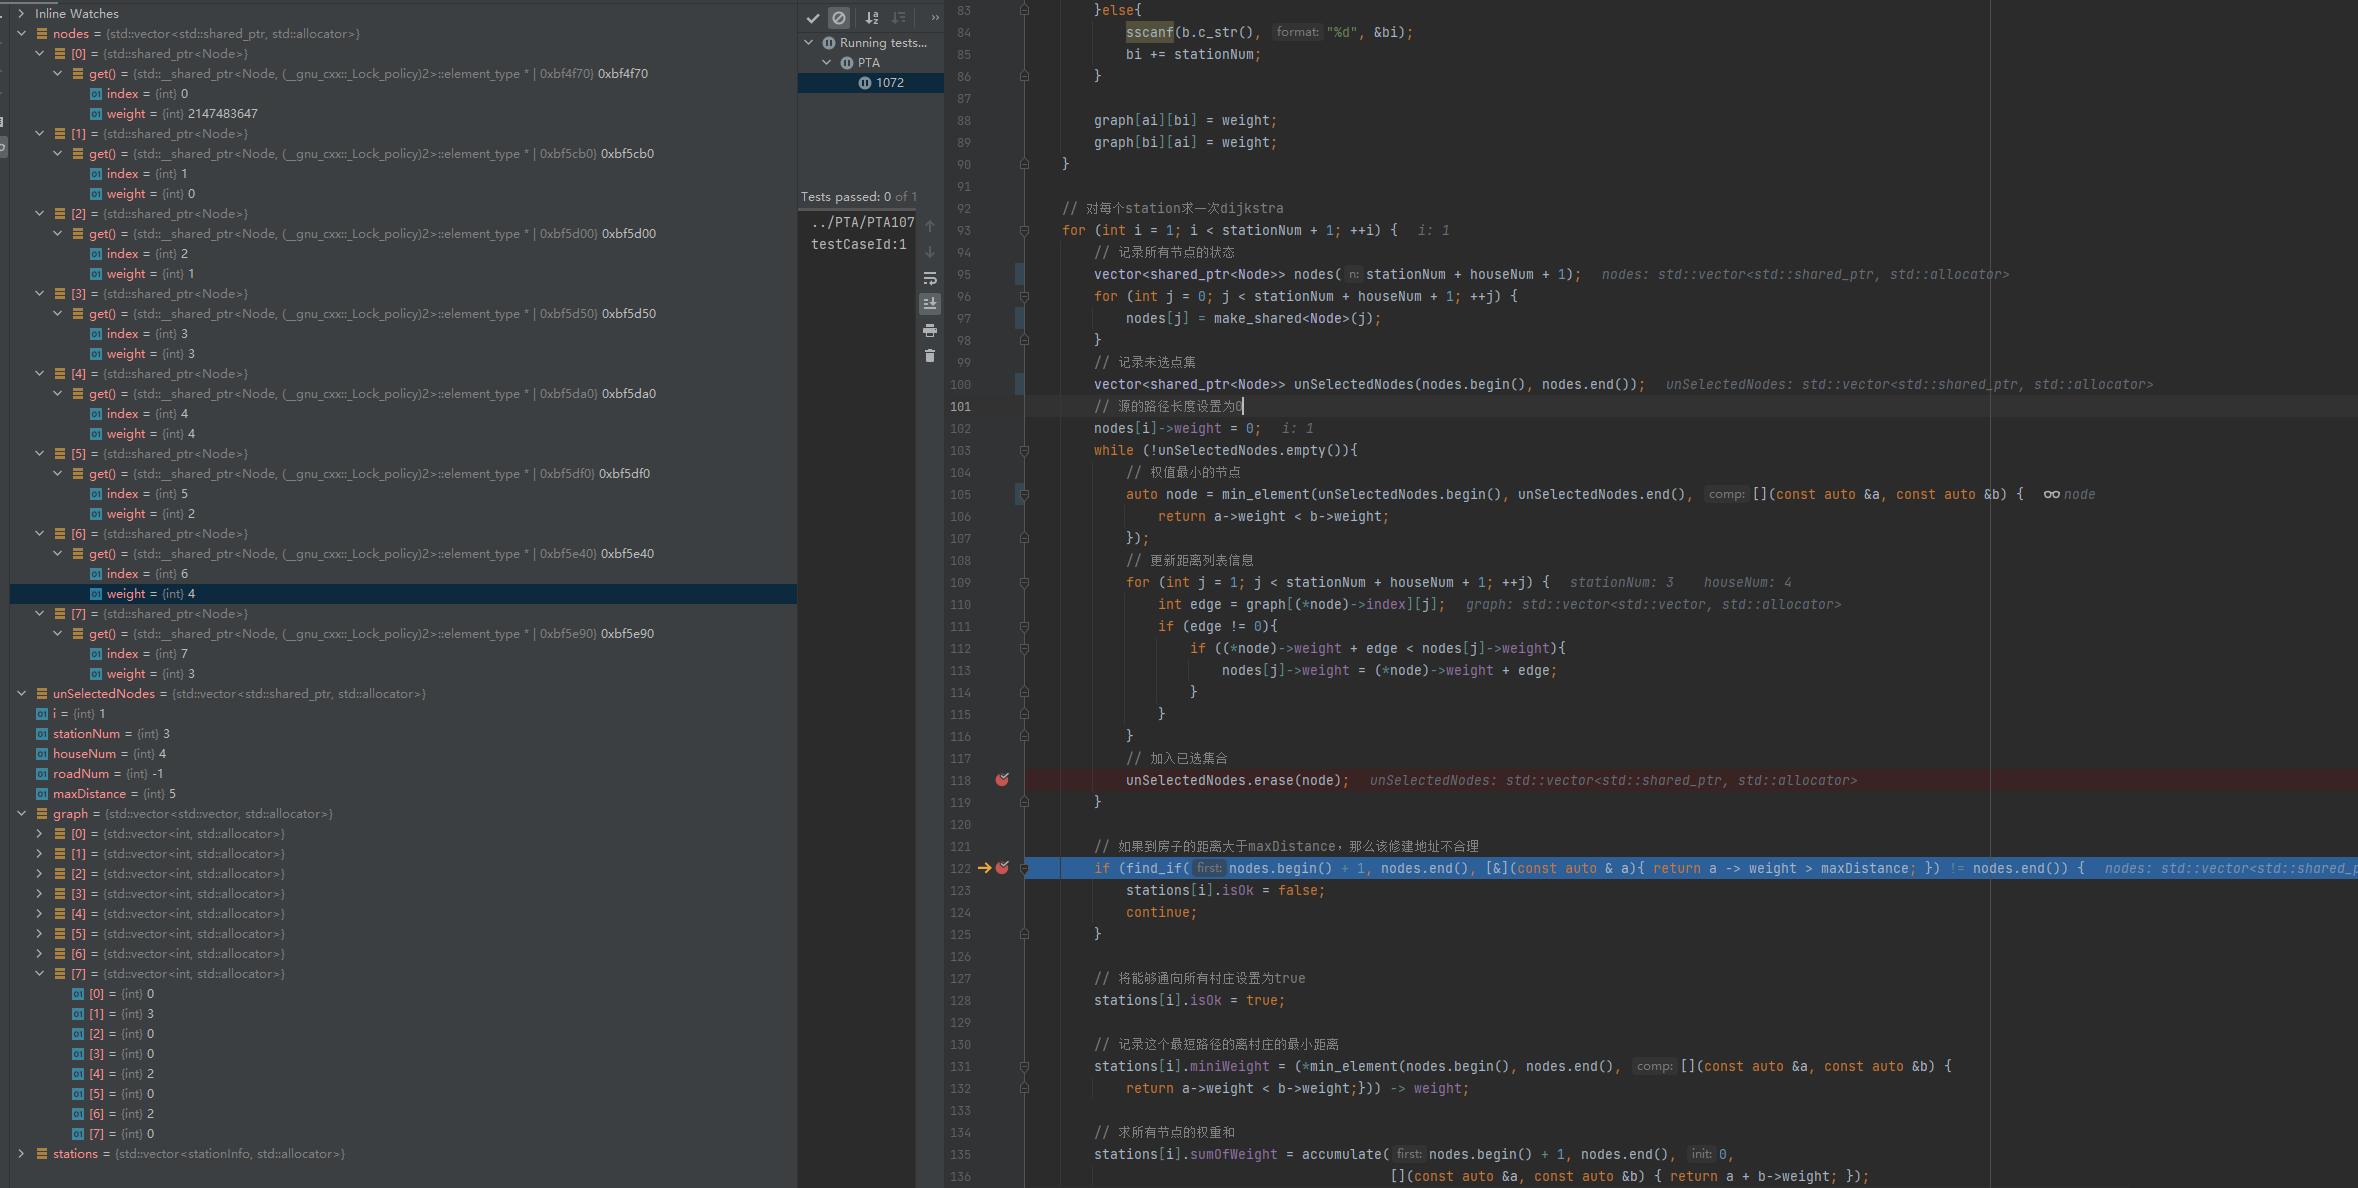Expand Inline Watches section
This screenshot has height=1188, width=2358.
(x=22, y=14)
